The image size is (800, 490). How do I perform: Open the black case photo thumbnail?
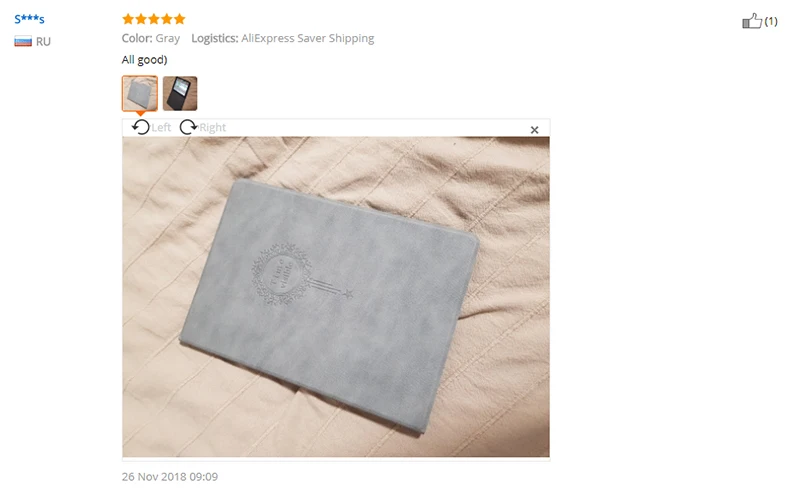tap(180, 93)
